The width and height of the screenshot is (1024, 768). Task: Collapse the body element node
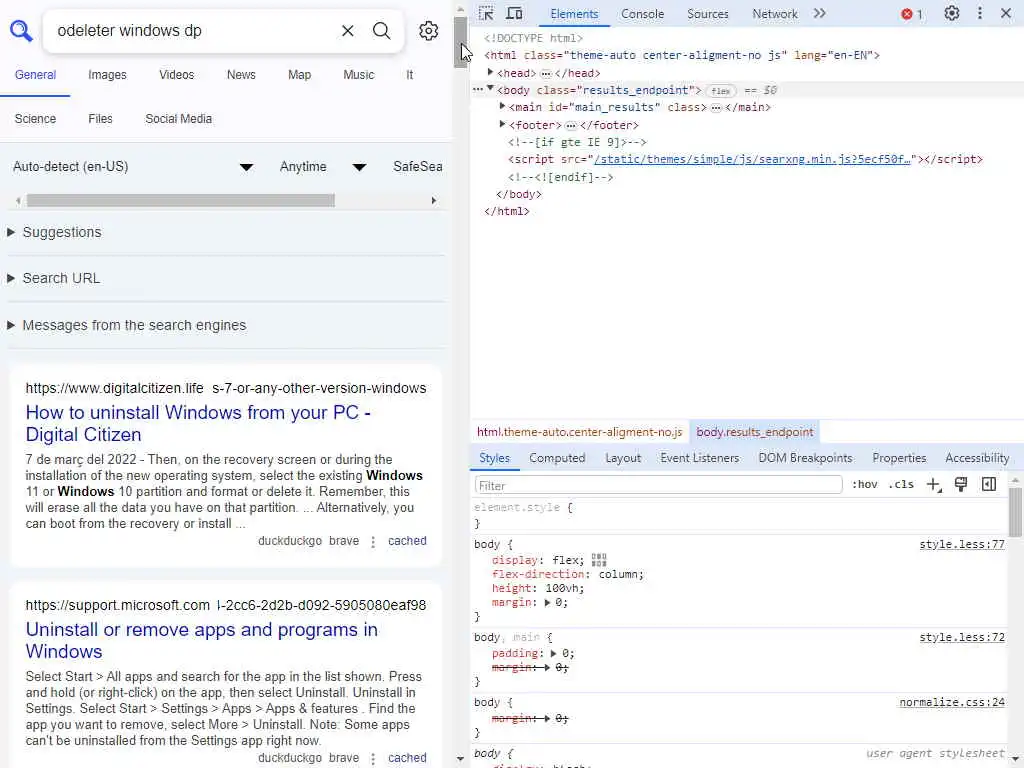[x=490, y=89]
